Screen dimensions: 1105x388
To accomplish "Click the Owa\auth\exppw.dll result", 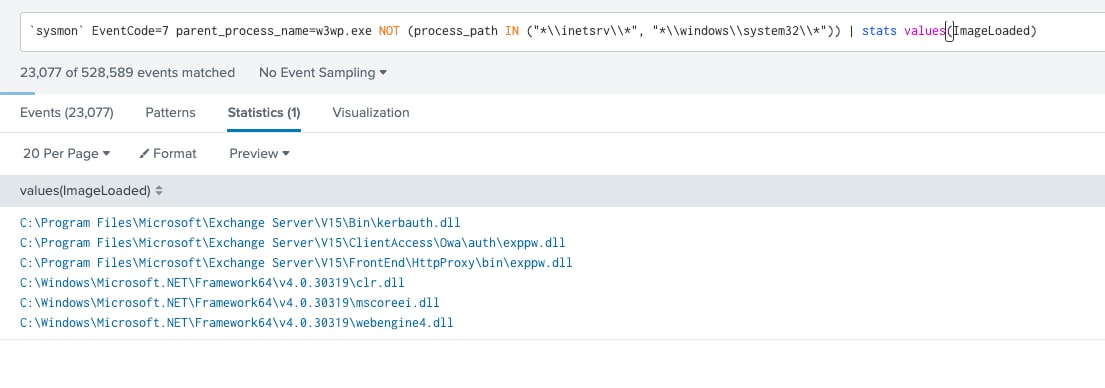I will pos(292,243).
